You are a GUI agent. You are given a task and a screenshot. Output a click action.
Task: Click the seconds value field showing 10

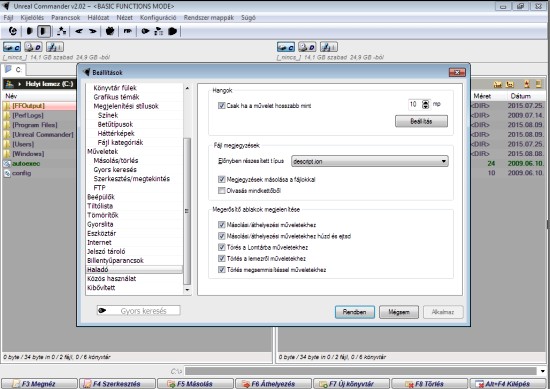(415, 104)
